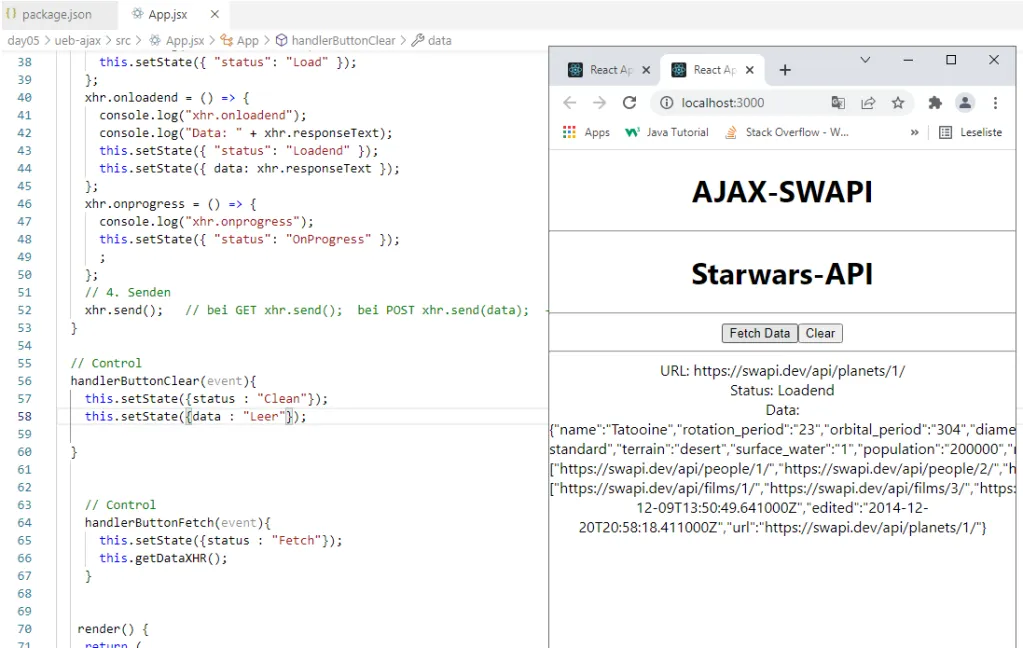Reload the localhost page

629,102
